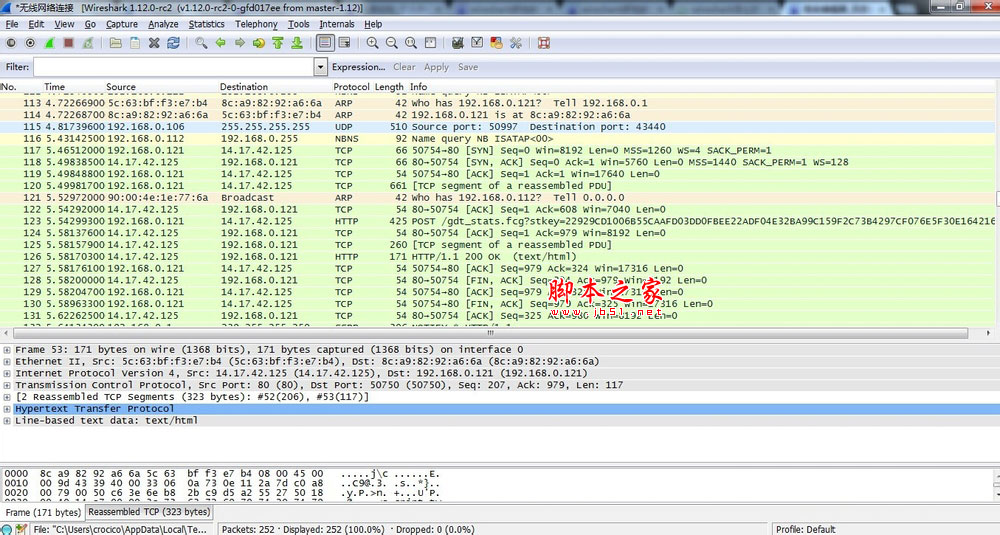Click the capture comments status icon
The height and width of the screenshot is (535, 1000).
(21, 529)
